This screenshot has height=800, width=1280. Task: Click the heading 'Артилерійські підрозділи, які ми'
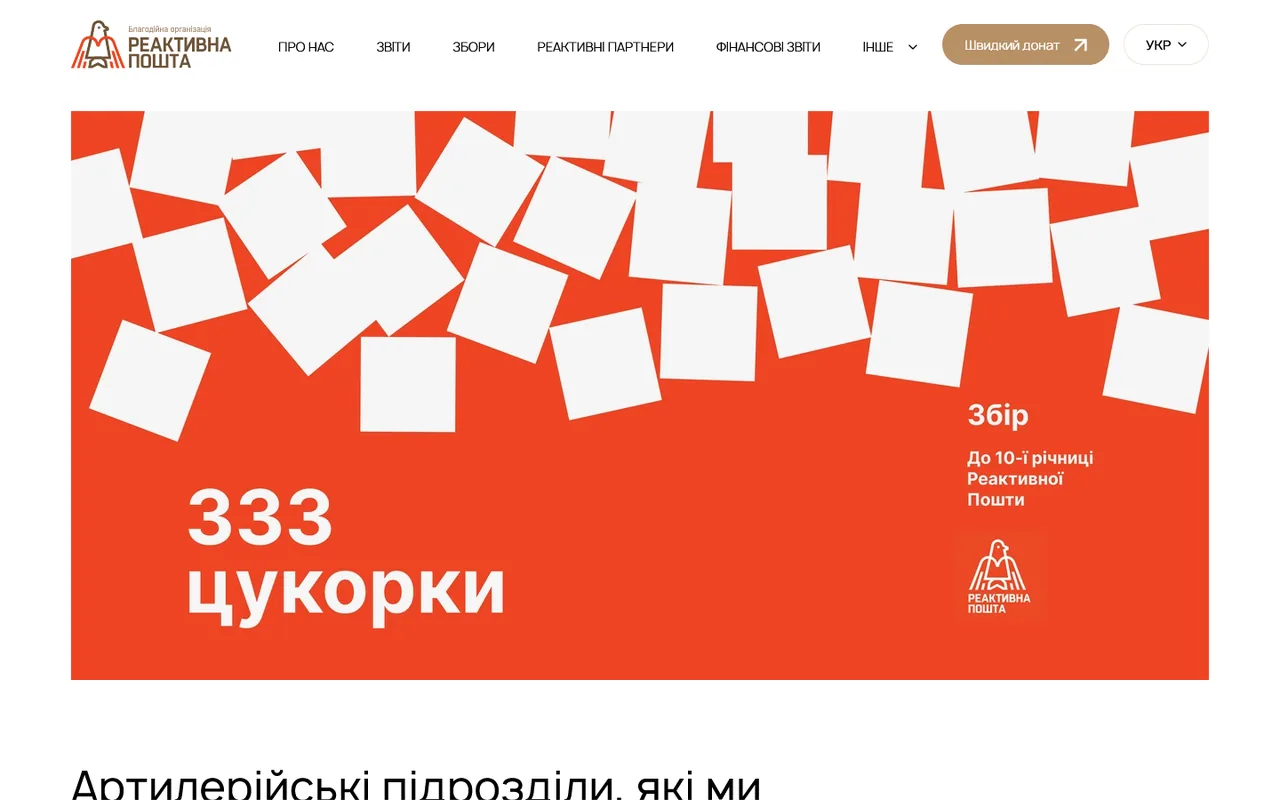click(416, 784)
